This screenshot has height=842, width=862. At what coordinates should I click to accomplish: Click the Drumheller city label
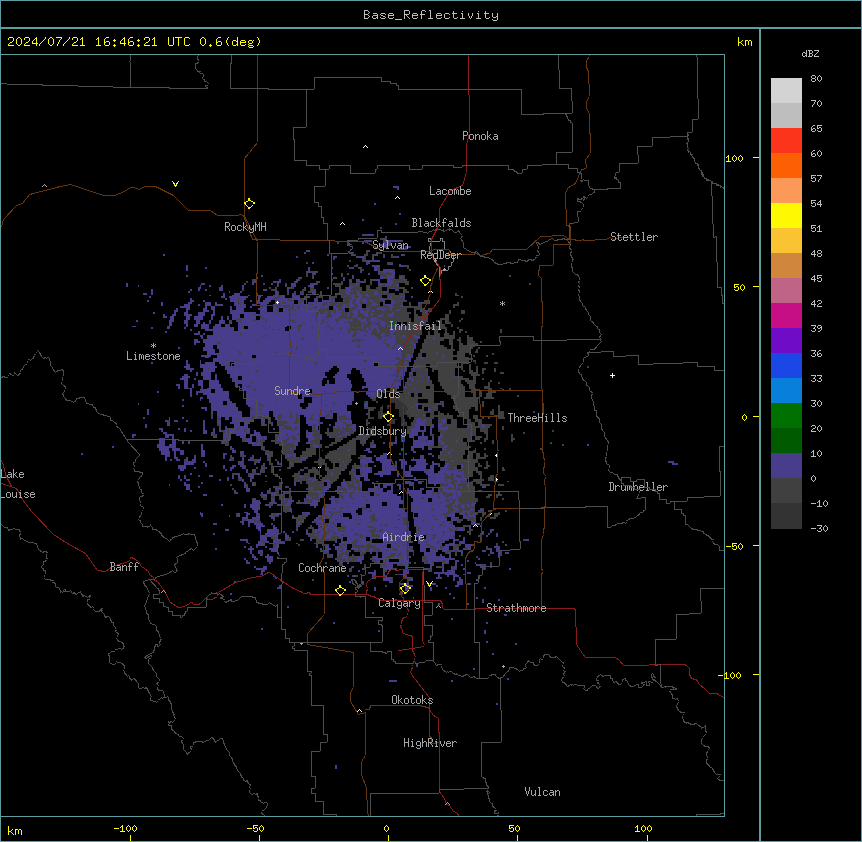coord(638,487)
